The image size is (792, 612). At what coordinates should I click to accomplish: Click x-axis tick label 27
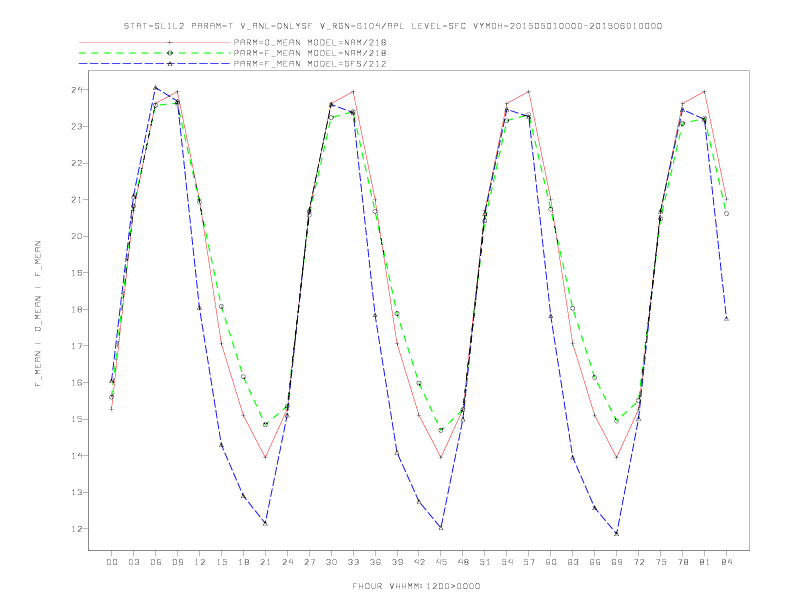309,562
